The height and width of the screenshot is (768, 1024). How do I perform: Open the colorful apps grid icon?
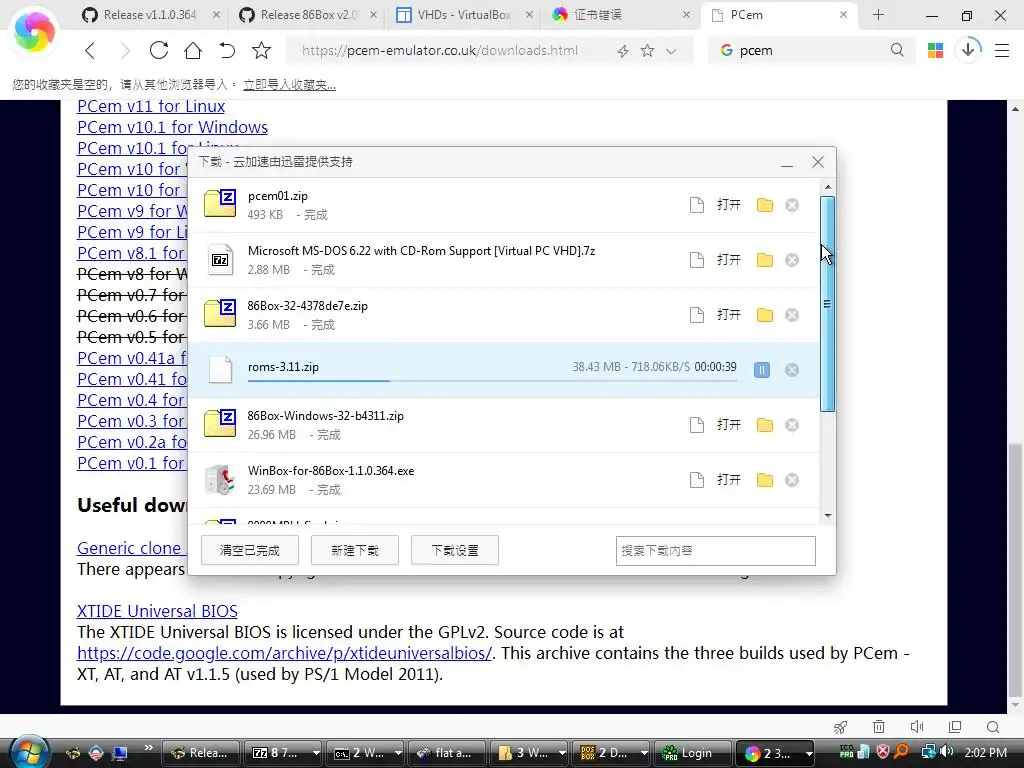coord(935,50)
